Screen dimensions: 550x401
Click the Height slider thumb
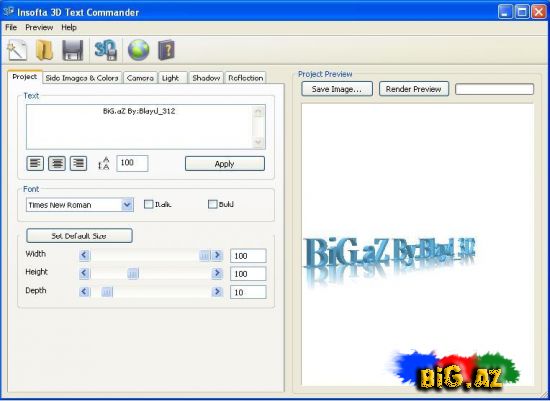[x=133, y=273]
